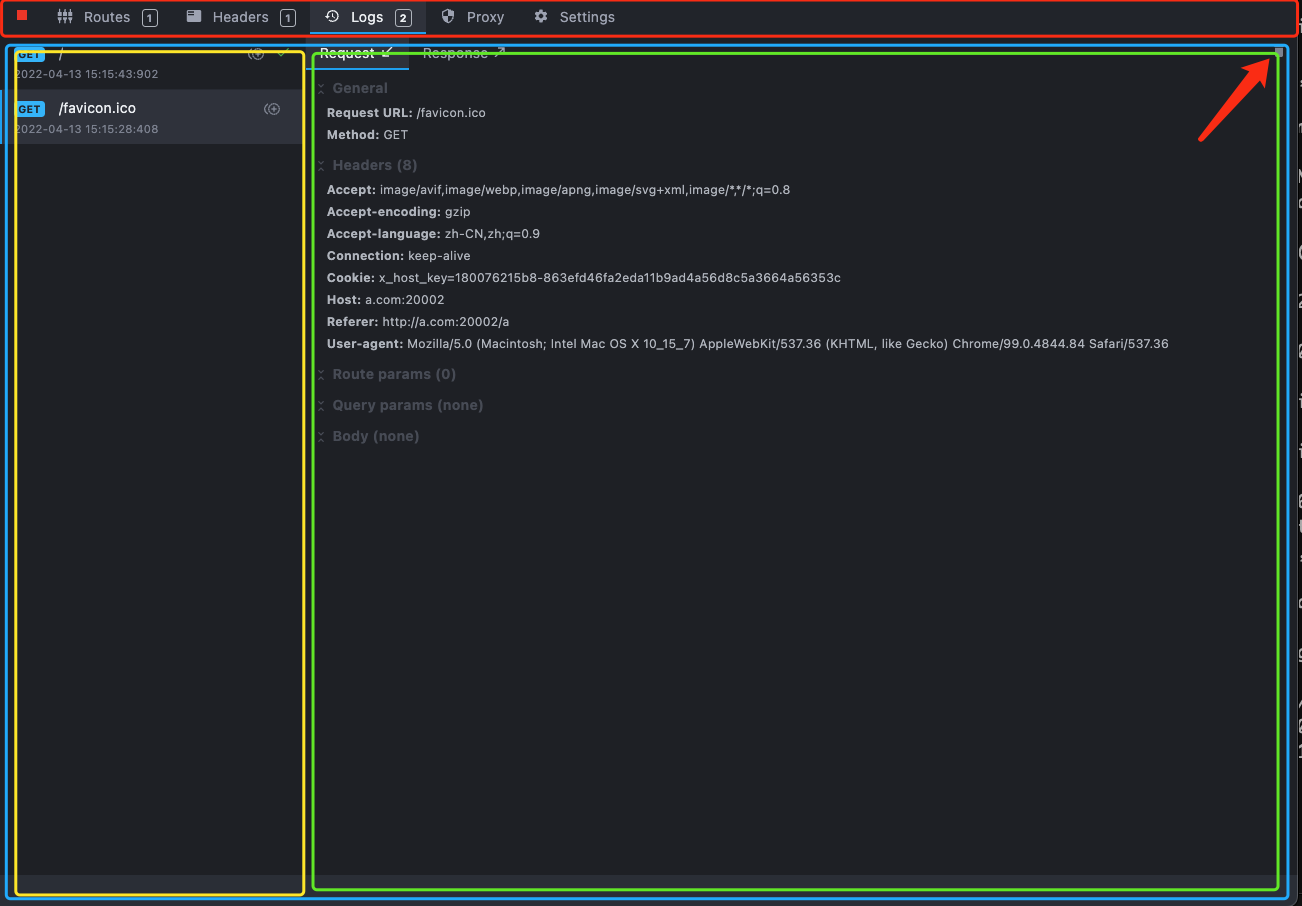
Task: Collapse the General section
Action: click(353, 88)
